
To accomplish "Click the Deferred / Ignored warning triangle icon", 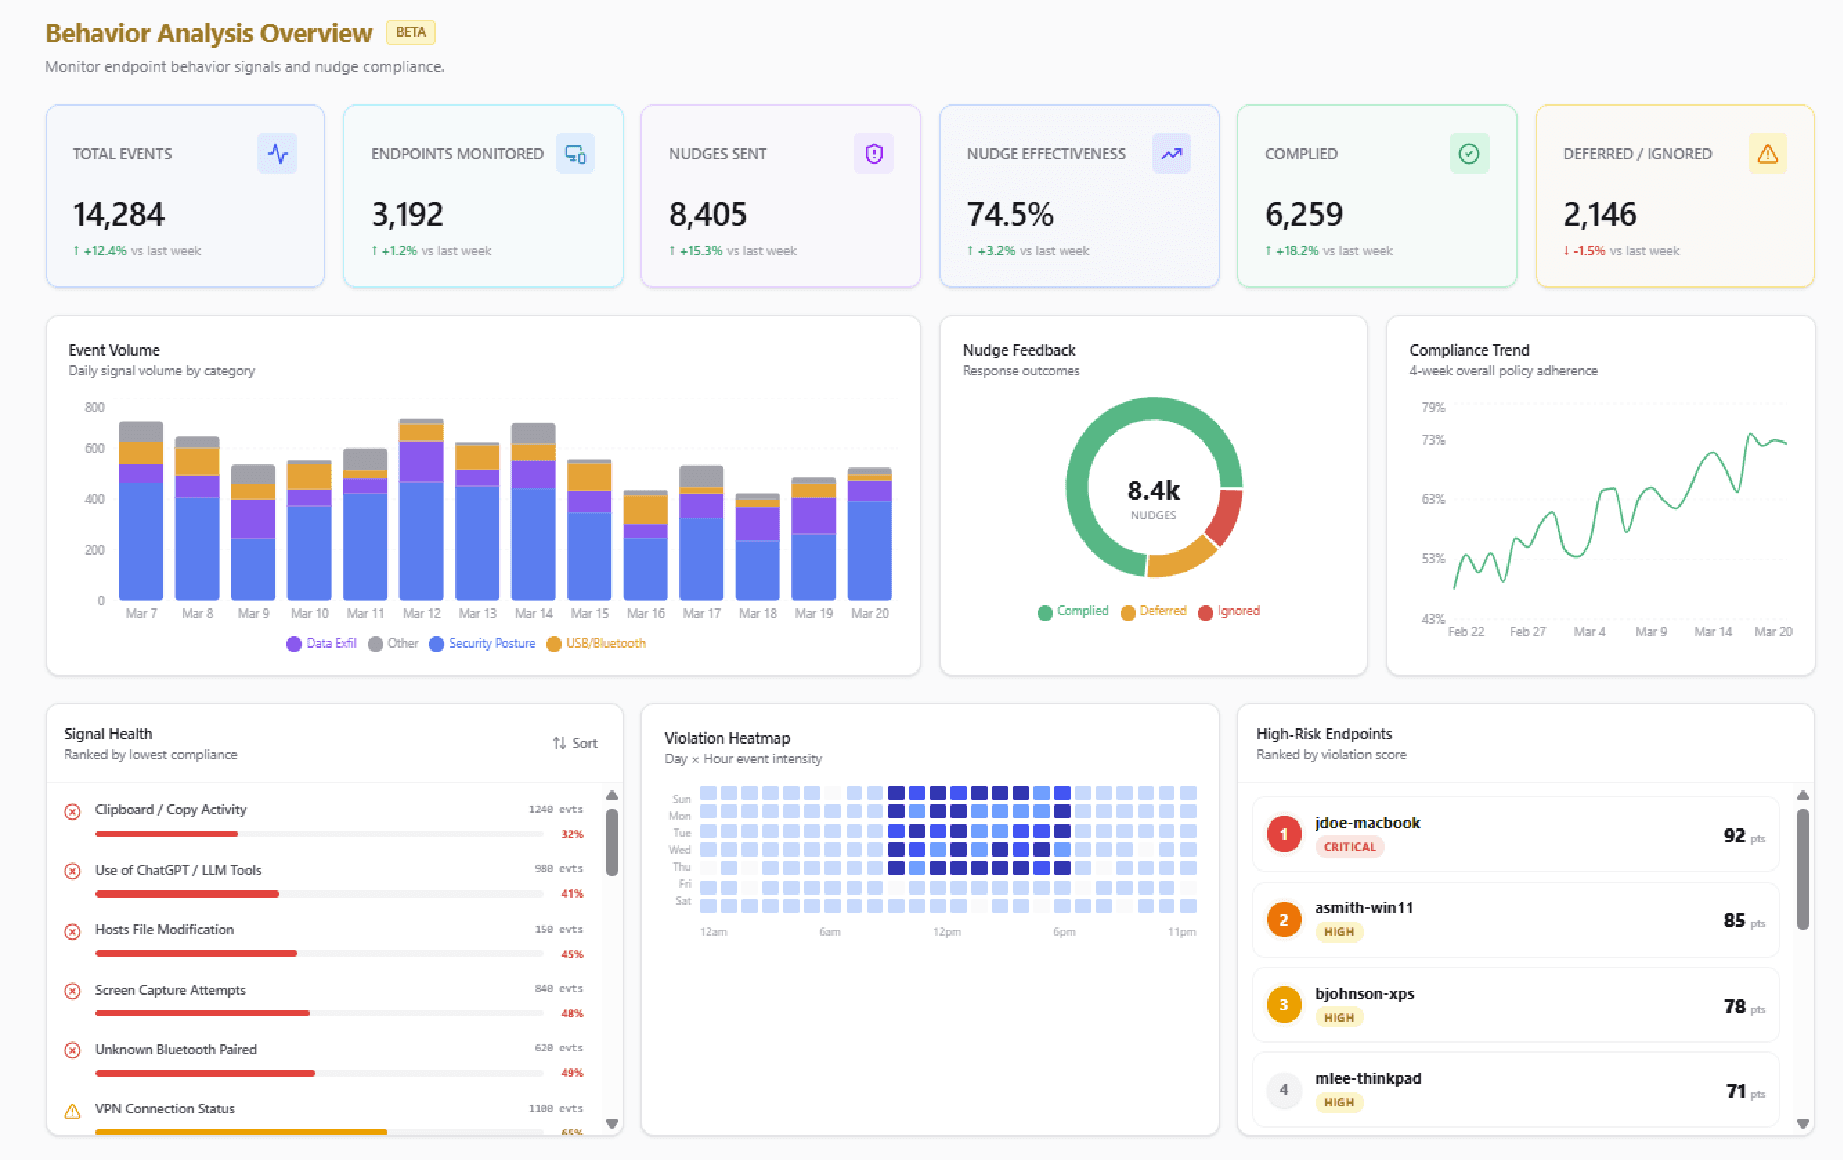I will pyautogui.click(x=1768, y=154).
